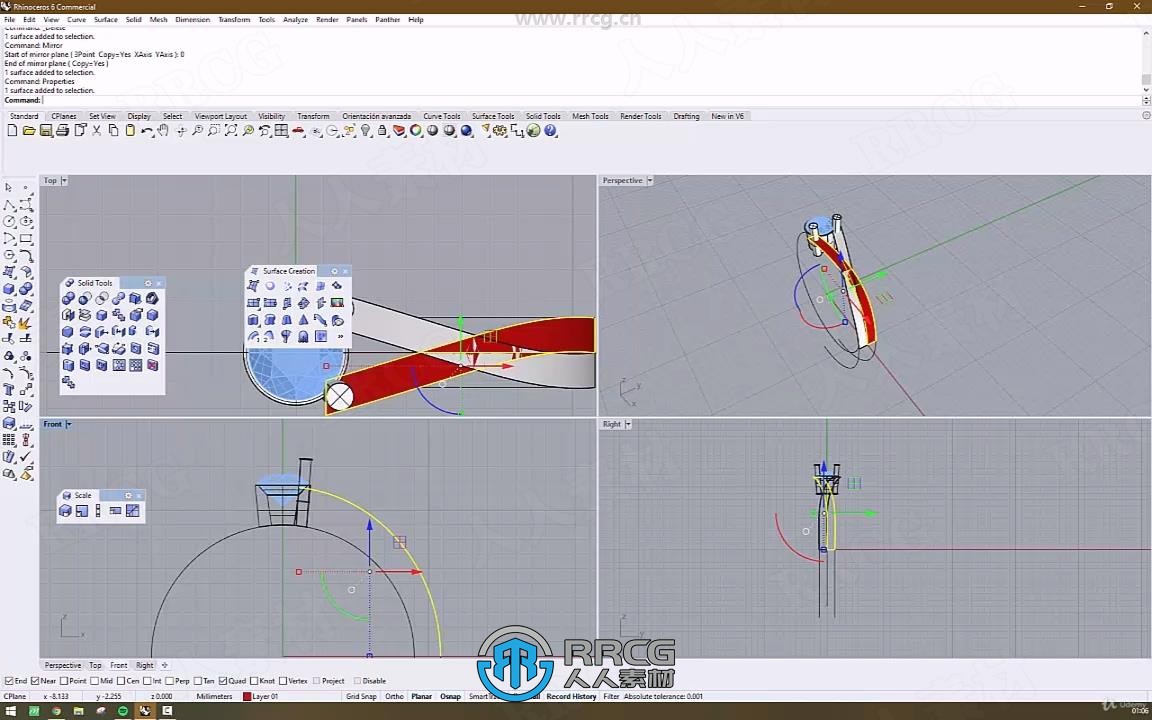Select the Polyline tool in the left sidebar
The width and height of the screenshot is (1152, 720).
click(x=9, y=205)
